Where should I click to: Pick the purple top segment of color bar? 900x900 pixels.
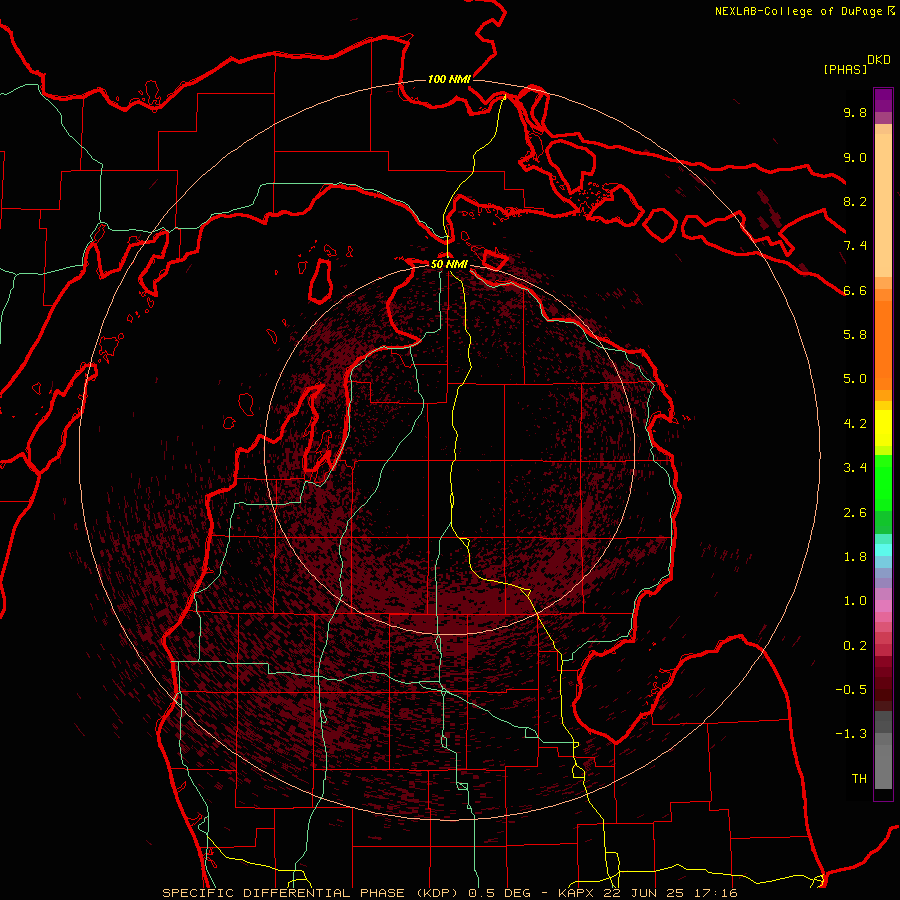[x=883, y=100]
